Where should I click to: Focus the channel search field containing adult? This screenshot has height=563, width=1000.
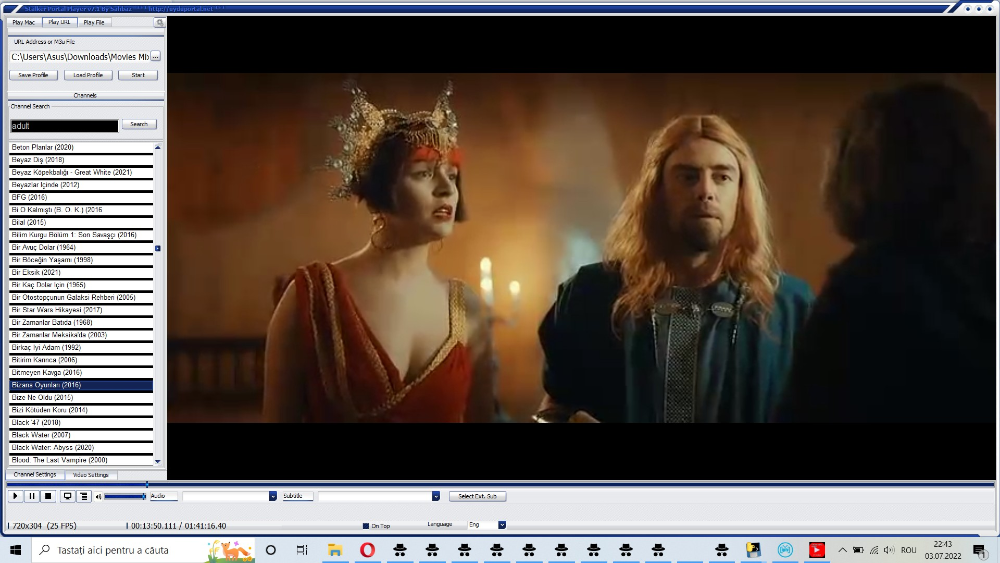tap(64, 126)
